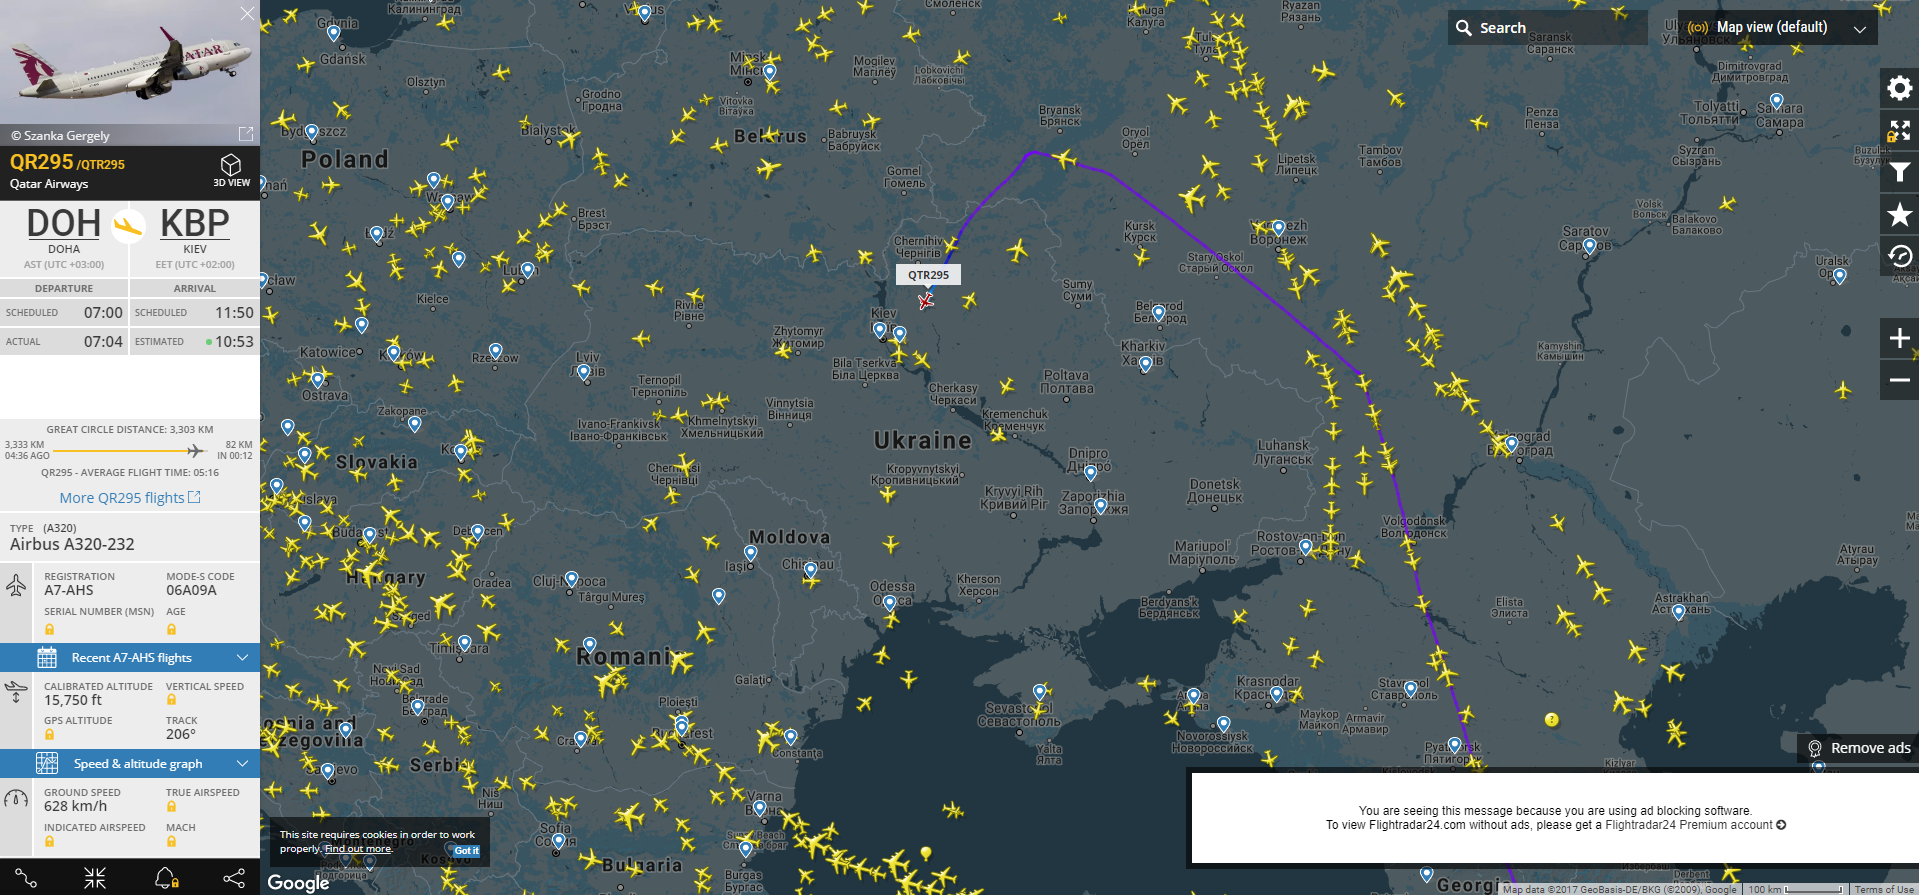Close the flight details panel
The height and width of the screenshot is (895, 1919).
point(247,13)
